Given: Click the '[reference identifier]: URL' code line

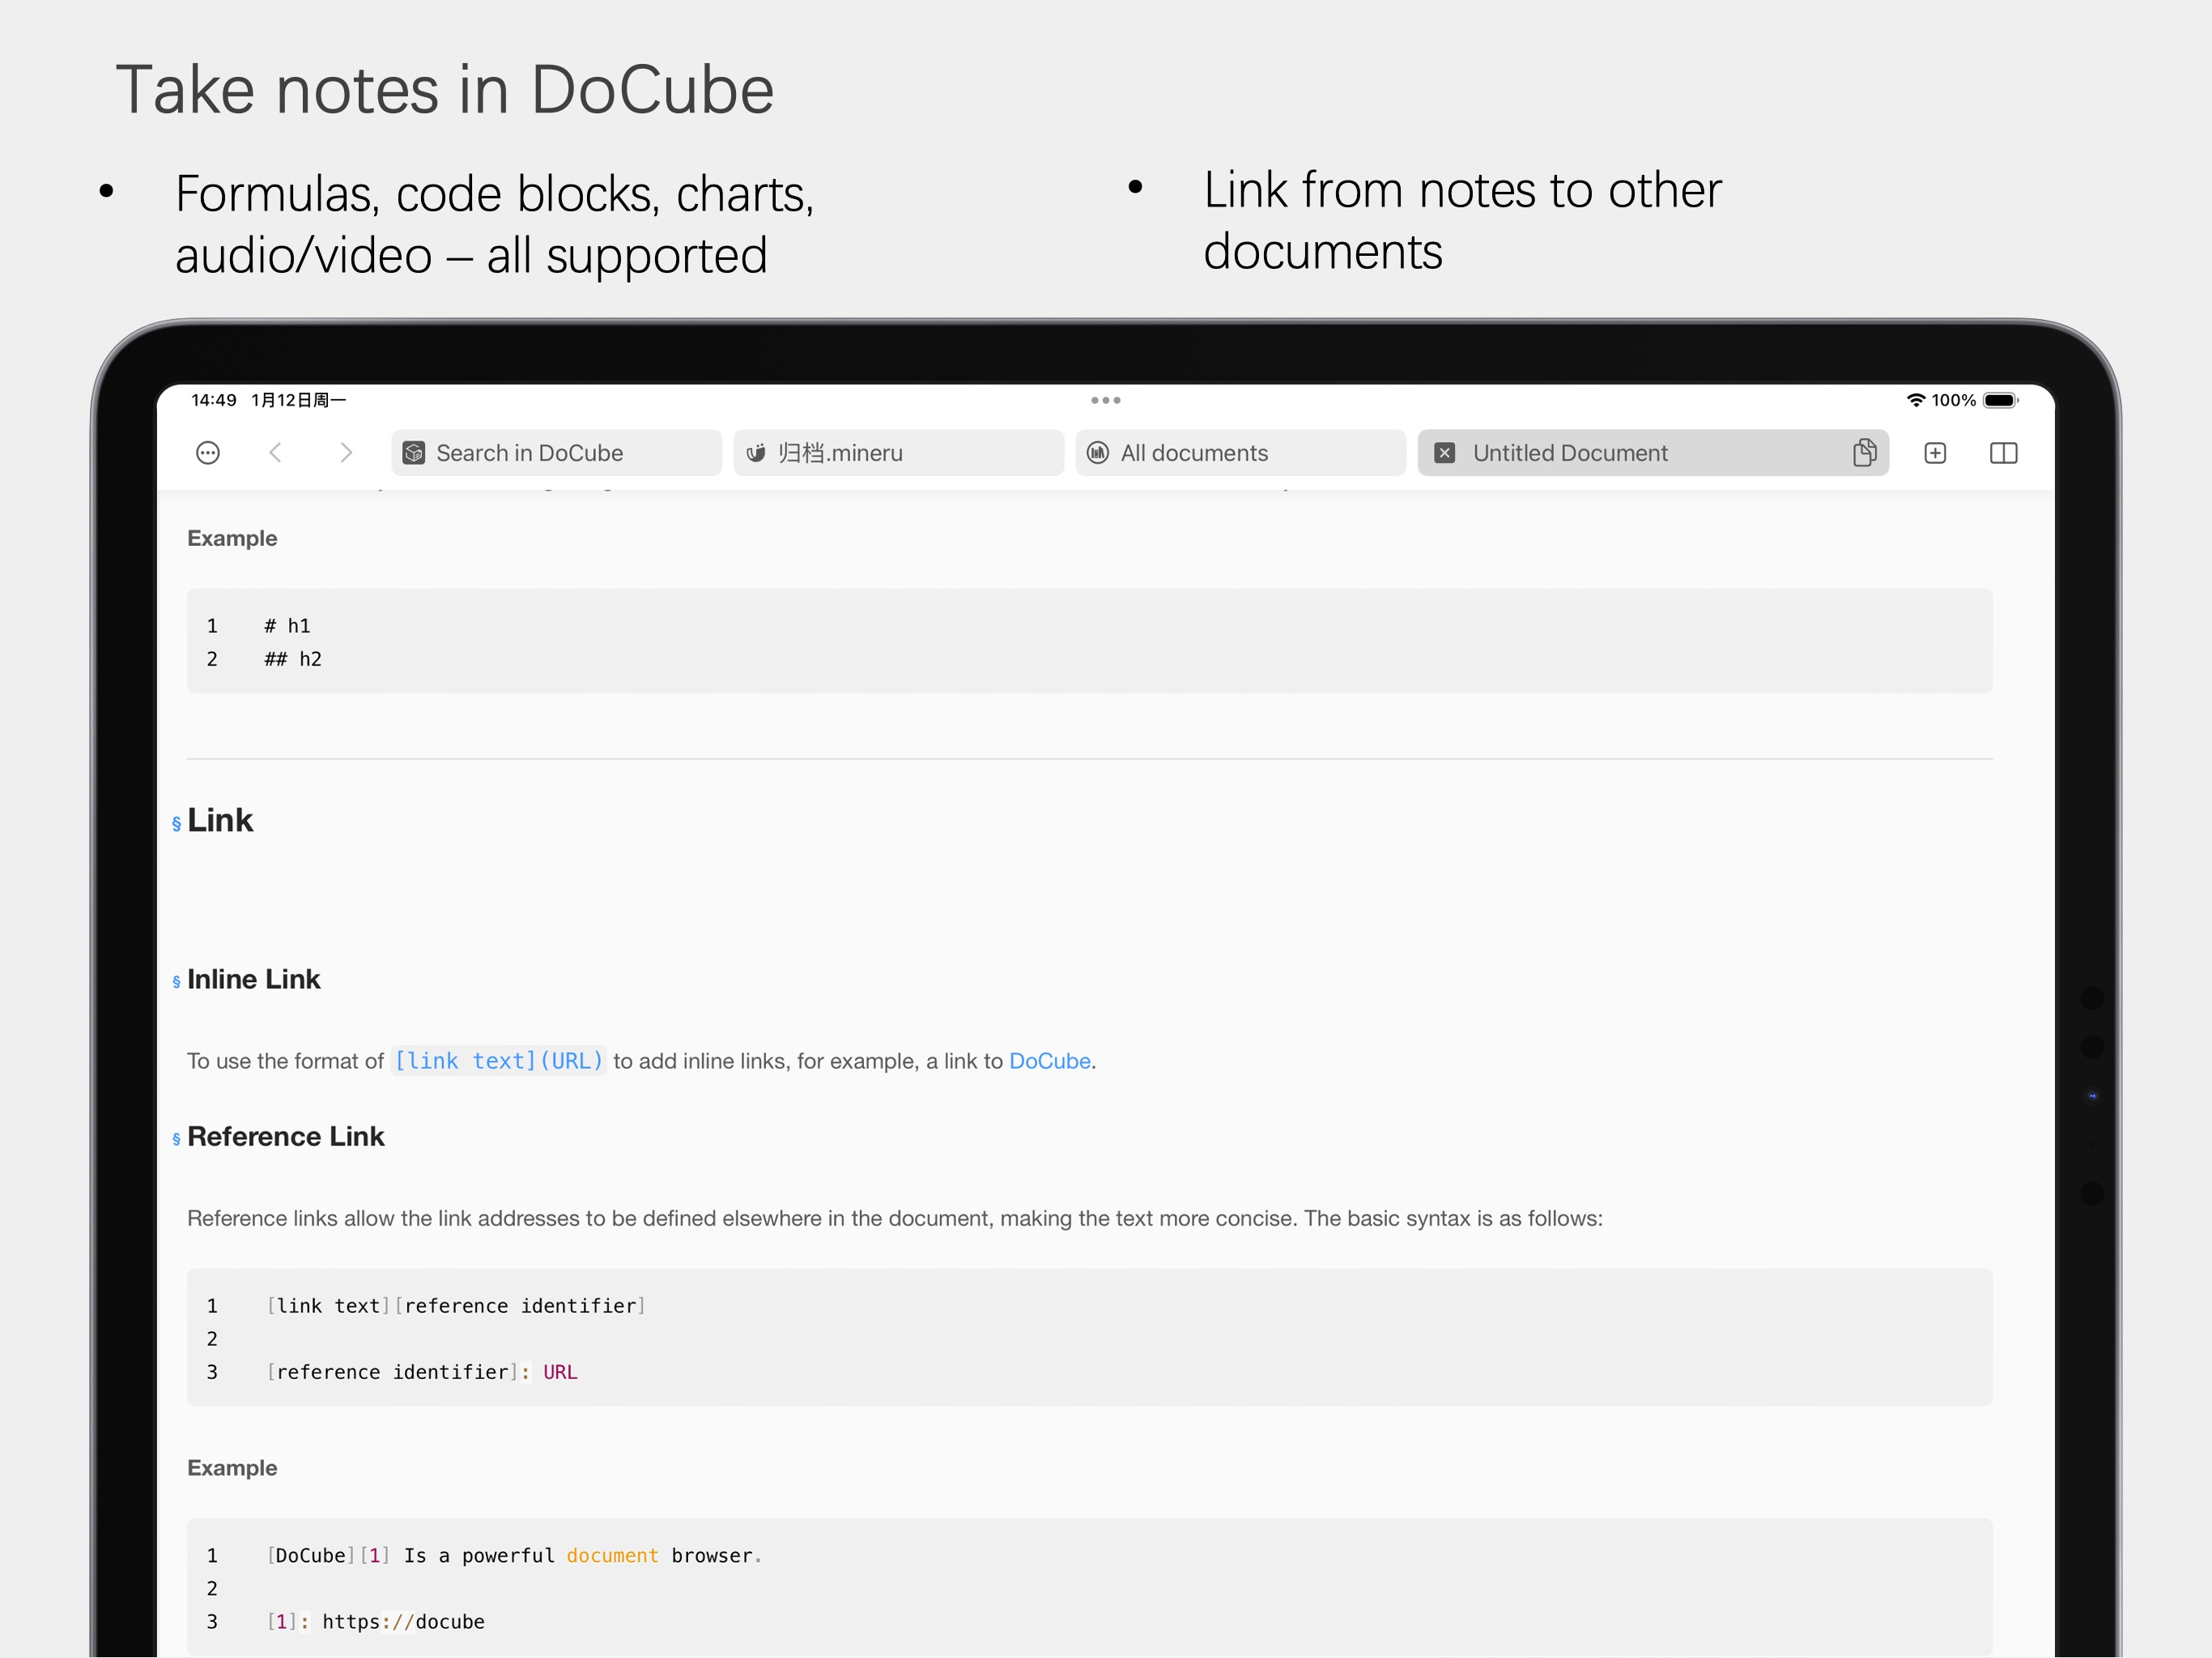Looking at the screenshot, I should [x=422, y=1372].
